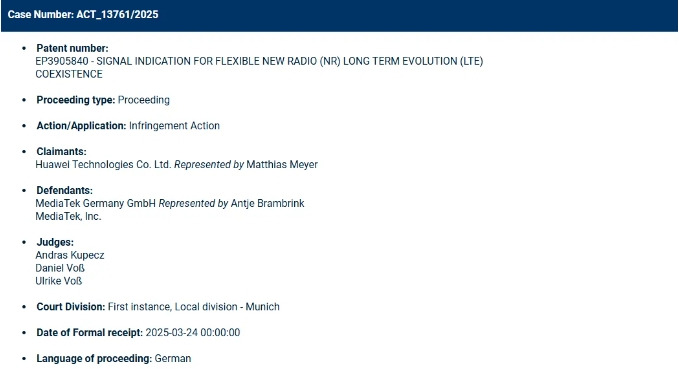Click Local division - Munich text

pos(227,307)
